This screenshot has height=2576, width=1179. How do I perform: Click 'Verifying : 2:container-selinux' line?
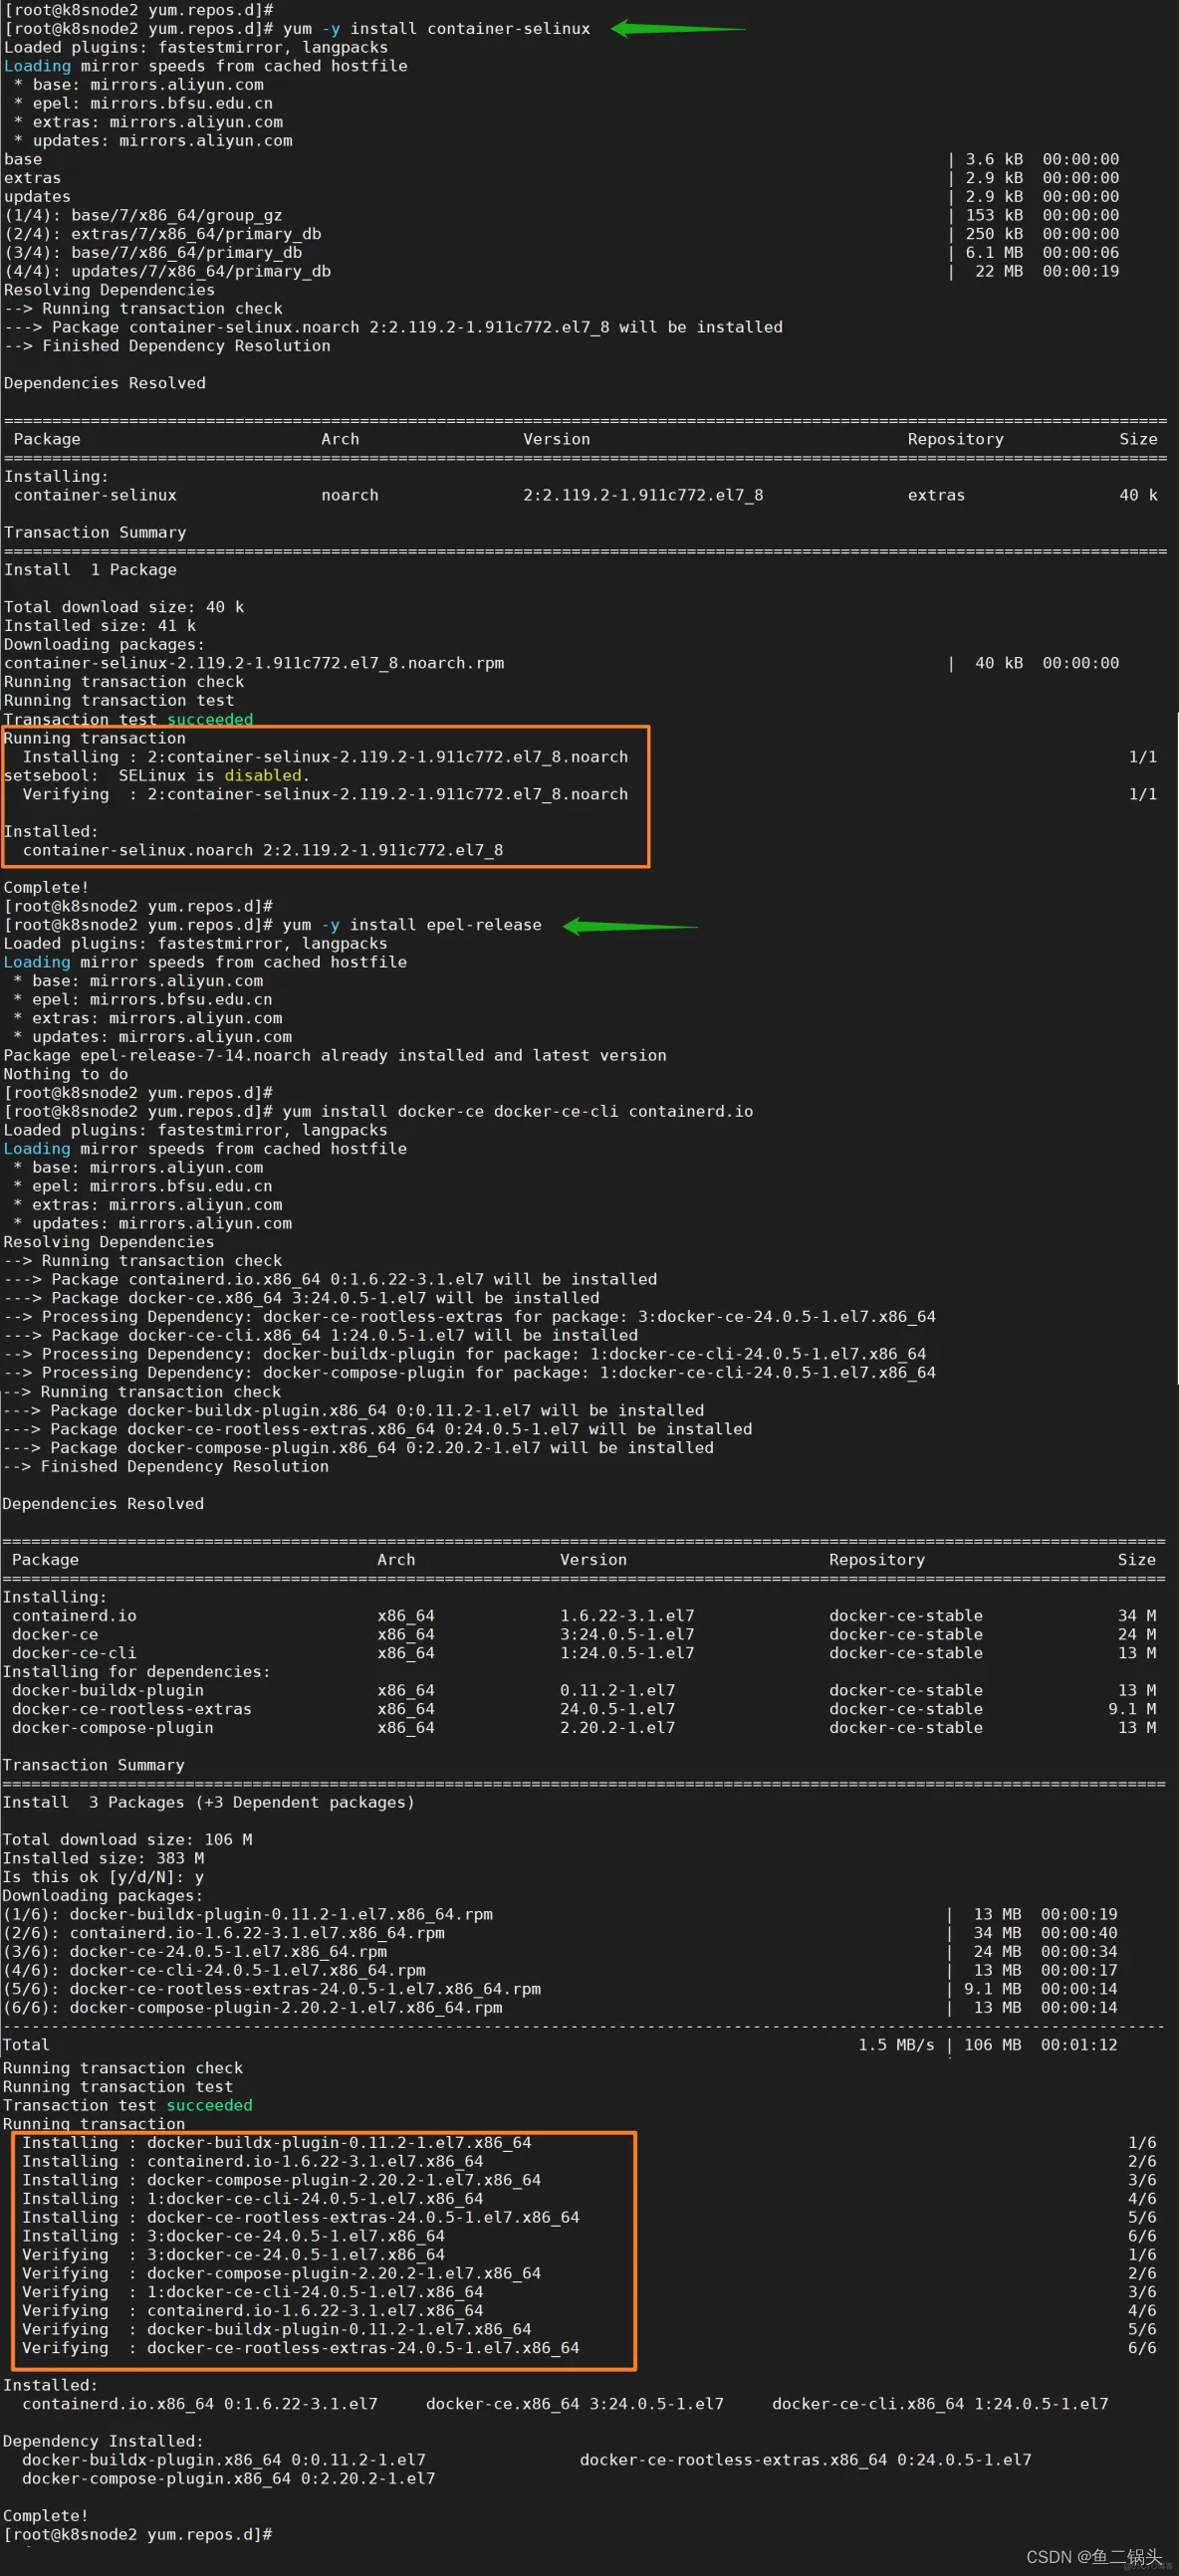(x=326, y=794)
